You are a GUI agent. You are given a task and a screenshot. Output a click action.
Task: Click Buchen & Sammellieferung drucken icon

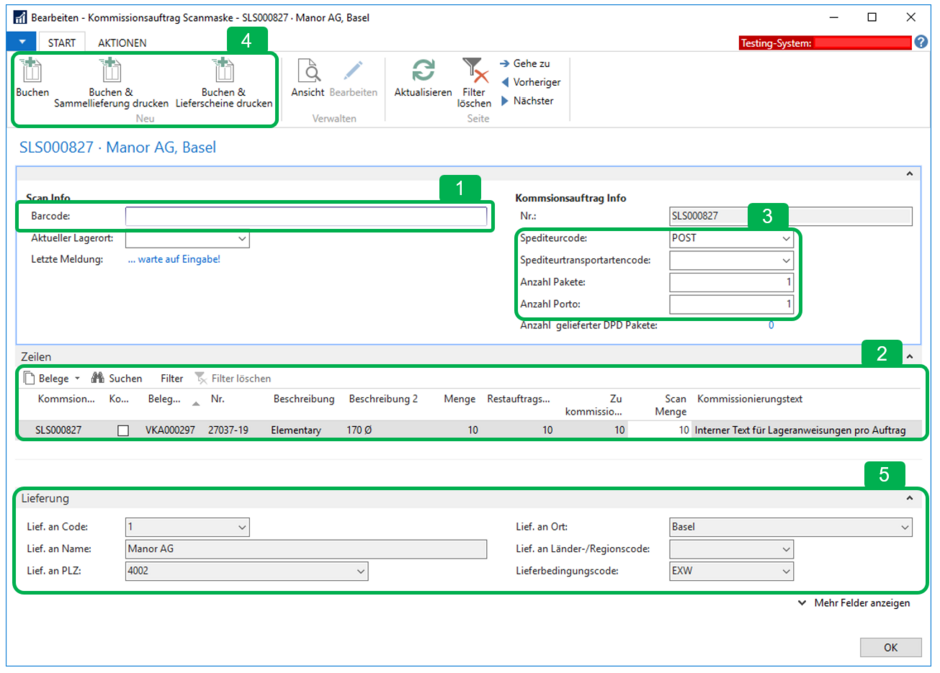pyautogui.click(x=111, y=71)
